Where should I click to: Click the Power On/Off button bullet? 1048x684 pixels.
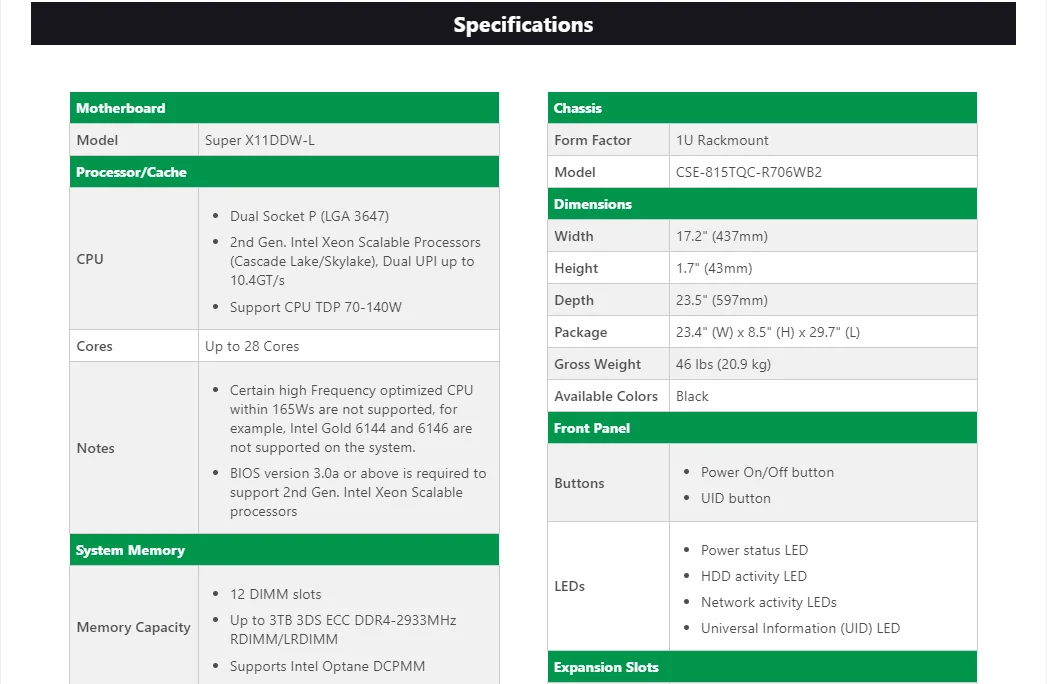click(767, 473)
